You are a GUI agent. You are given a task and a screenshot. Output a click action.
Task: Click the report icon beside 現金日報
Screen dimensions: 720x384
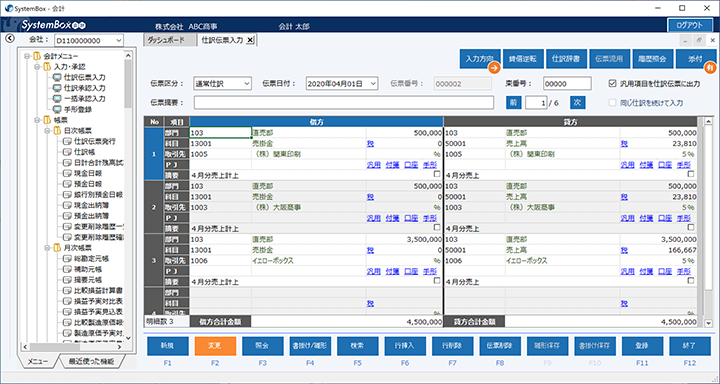(x=67, y=173)
